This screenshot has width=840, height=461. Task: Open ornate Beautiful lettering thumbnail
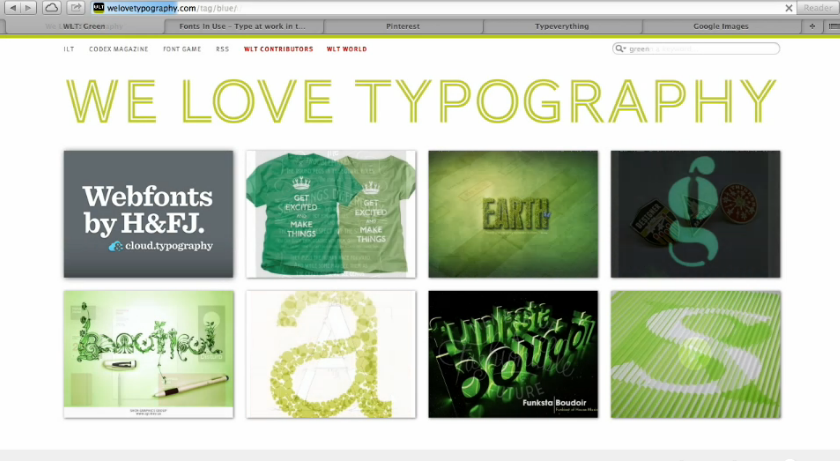[148, 354]
